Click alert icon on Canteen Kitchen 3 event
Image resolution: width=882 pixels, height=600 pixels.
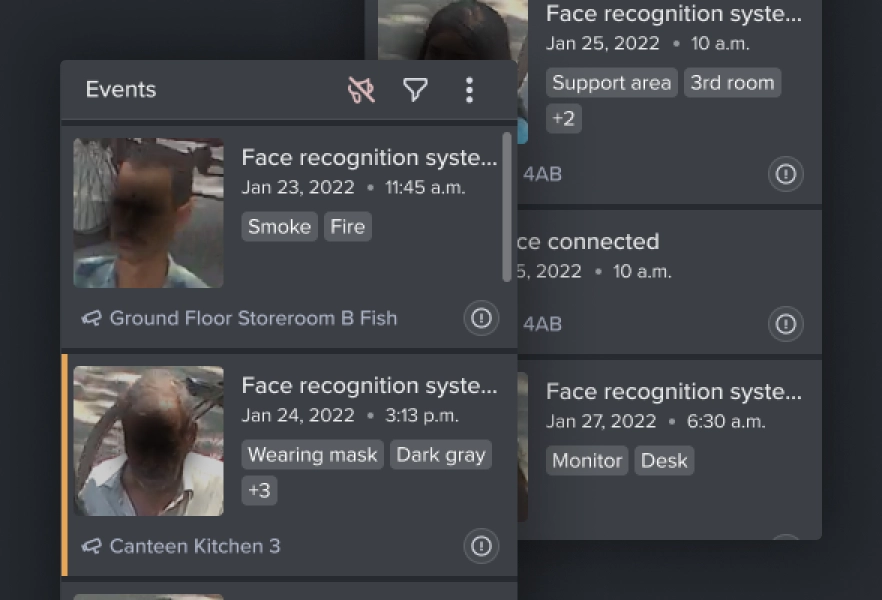tap(481, 546)
